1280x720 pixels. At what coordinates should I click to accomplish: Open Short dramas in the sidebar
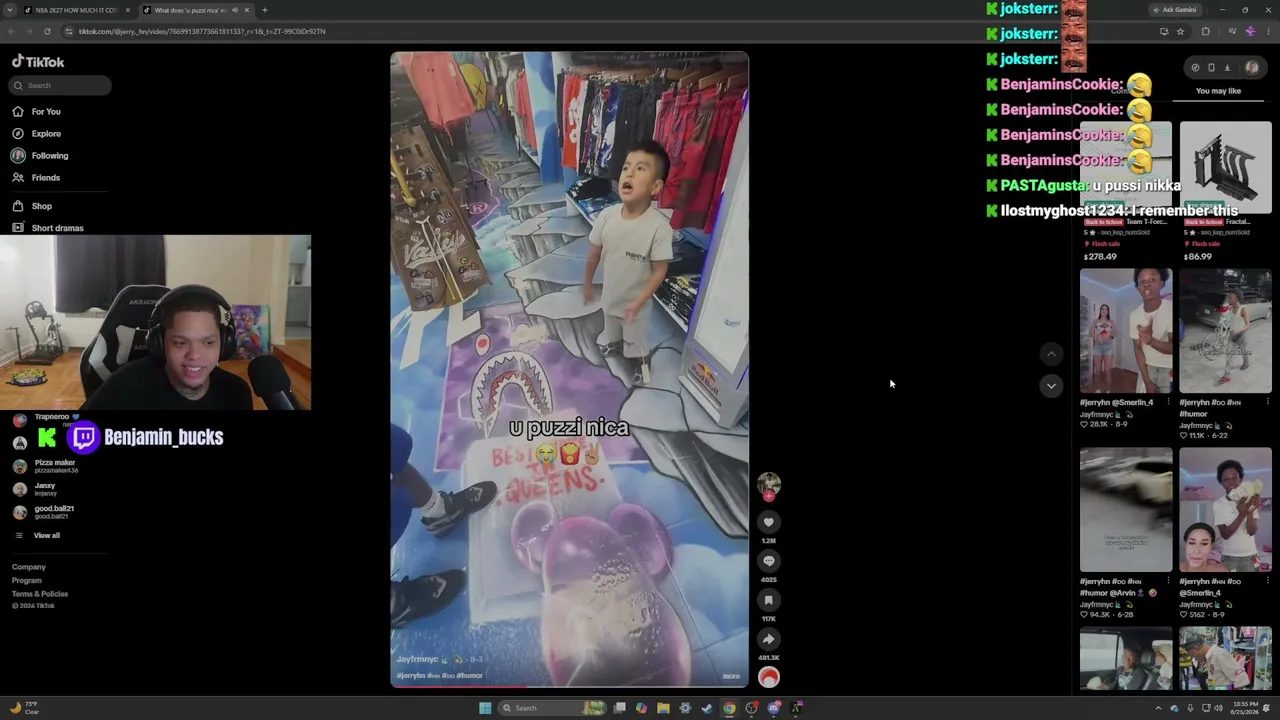pos(57,228)
